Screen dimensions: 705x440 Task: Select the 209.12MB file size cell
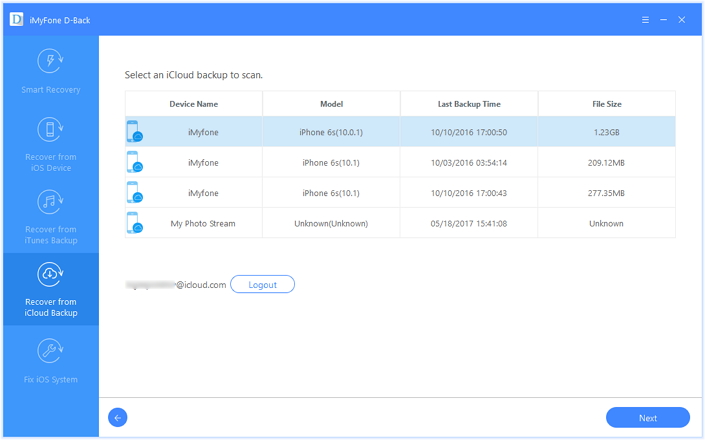pyautogui.click(x=607, y=163)
